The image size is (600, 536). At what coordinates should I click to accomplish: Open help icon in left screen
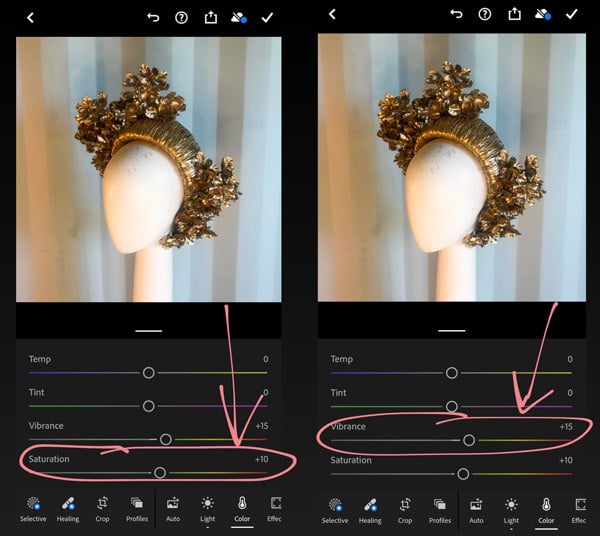coord(181,18)
